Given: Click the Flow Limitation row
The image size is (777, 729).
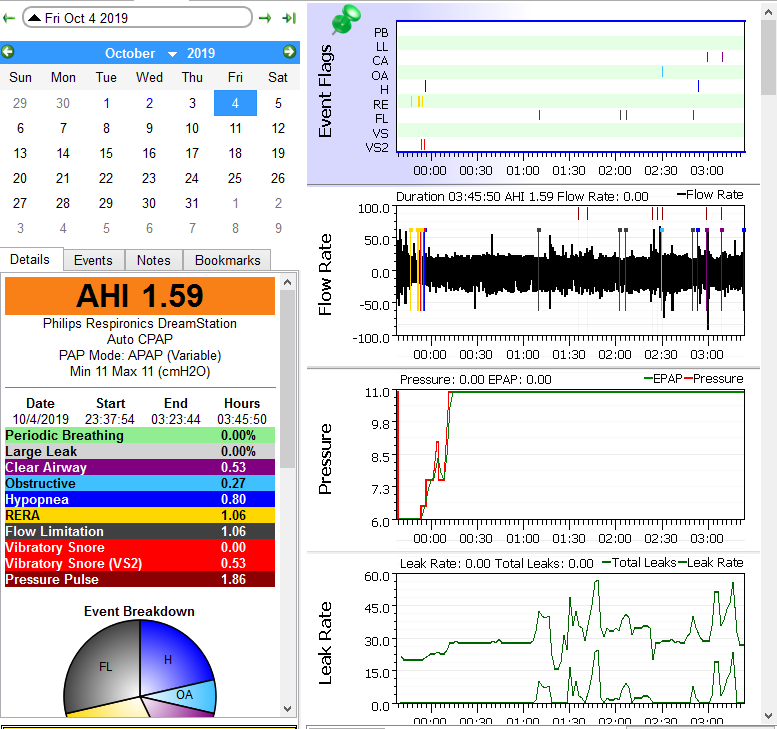Looking at the screenshot, I should 140,531.
